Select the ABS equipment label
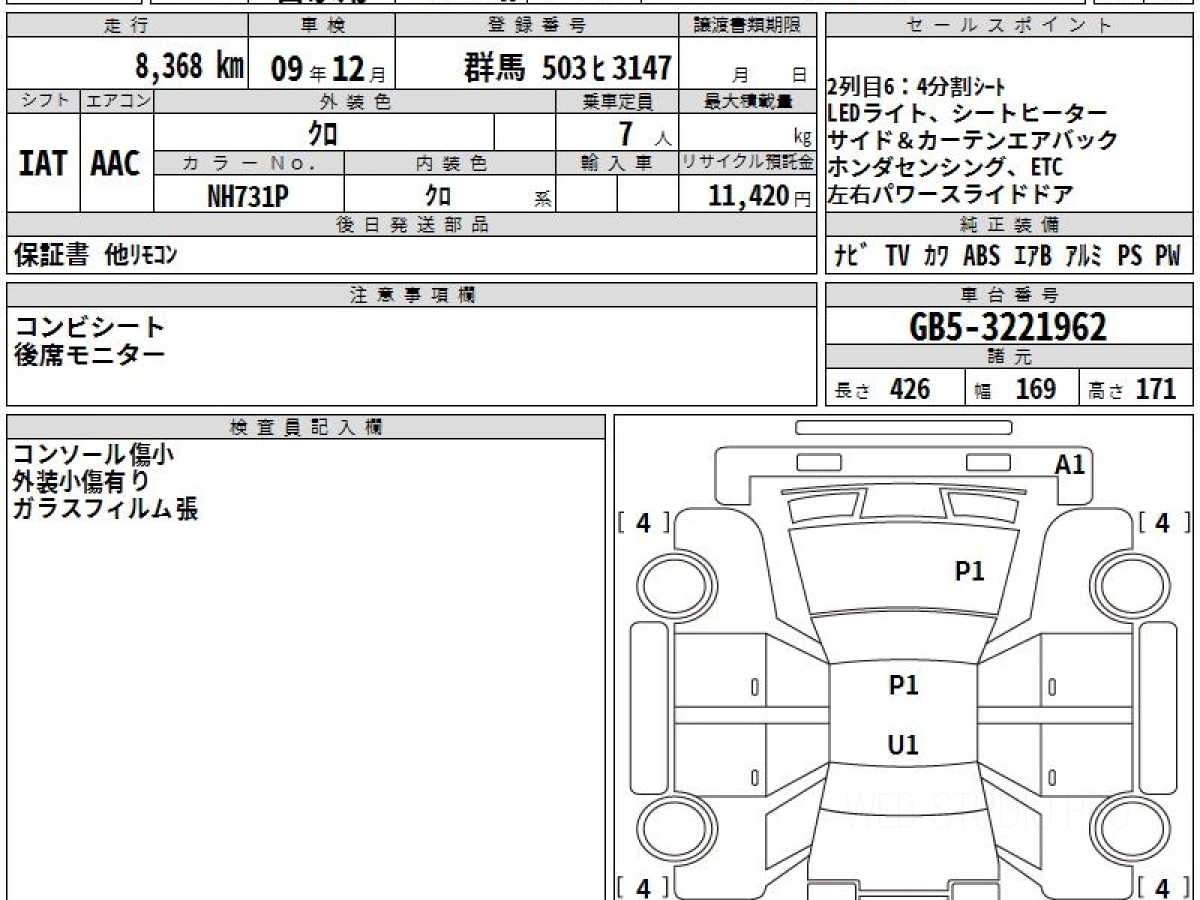Screen dimensions: 1200x900 click(981, 256)
